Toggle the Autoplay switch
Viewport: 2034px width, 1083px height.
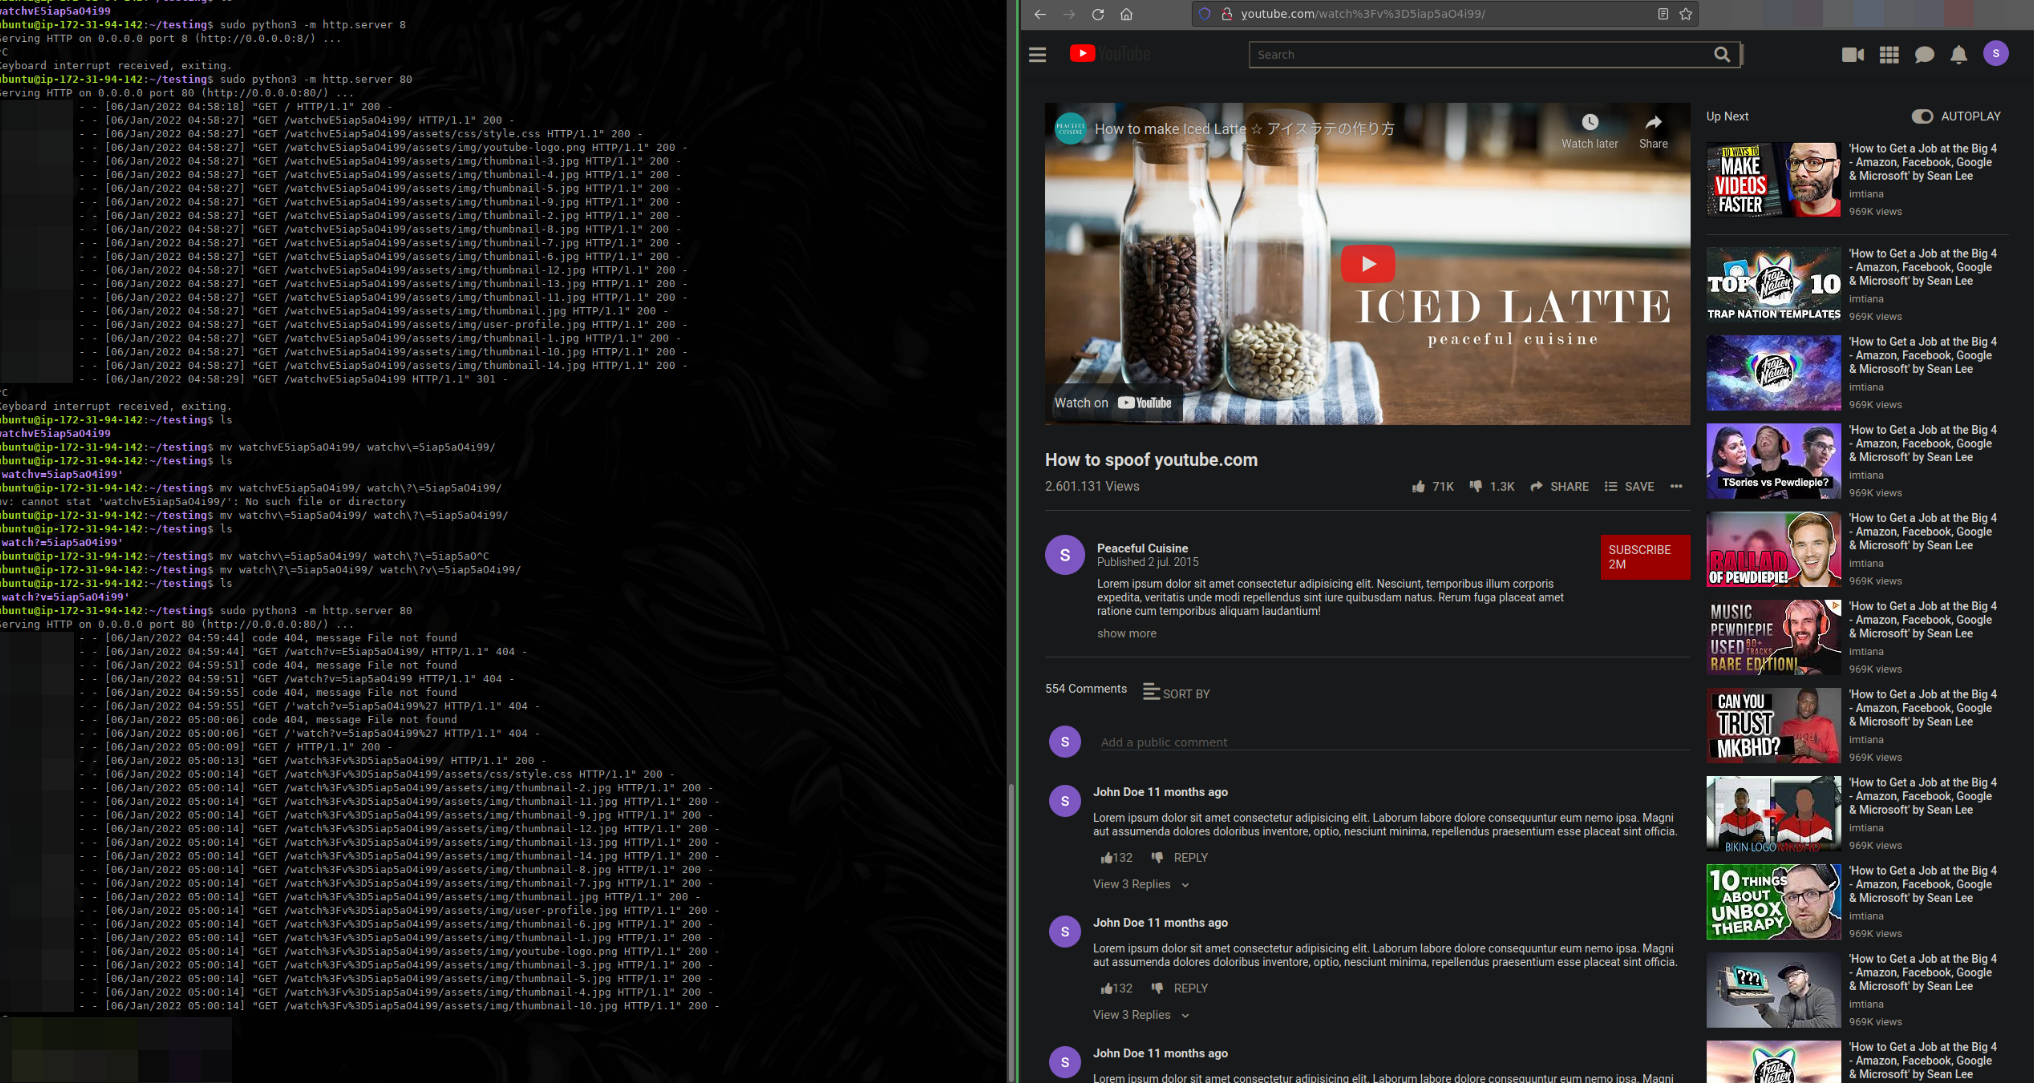(1922, 117)
